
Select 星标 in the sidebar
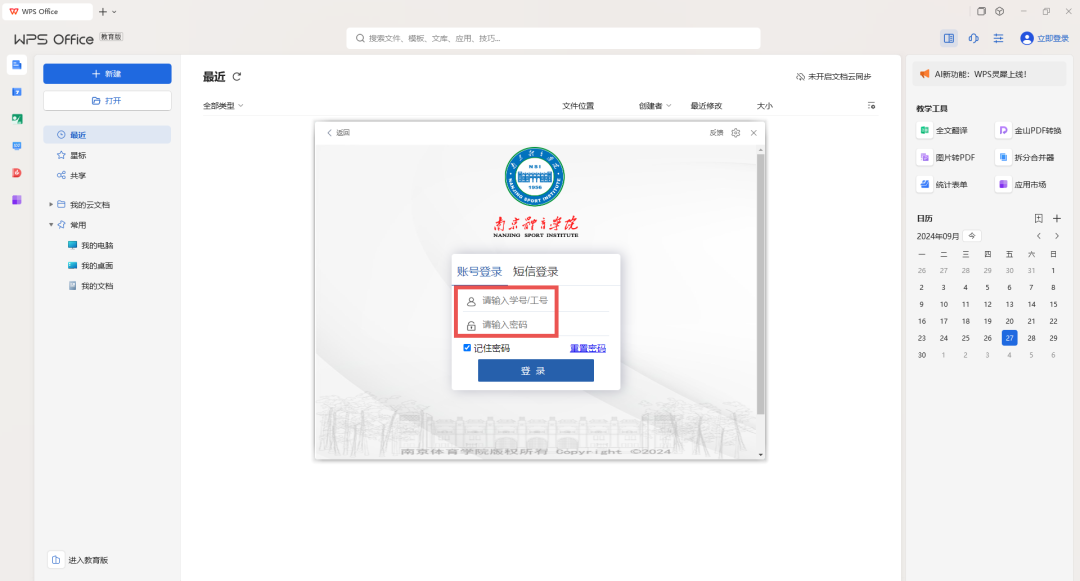(107, 155)
